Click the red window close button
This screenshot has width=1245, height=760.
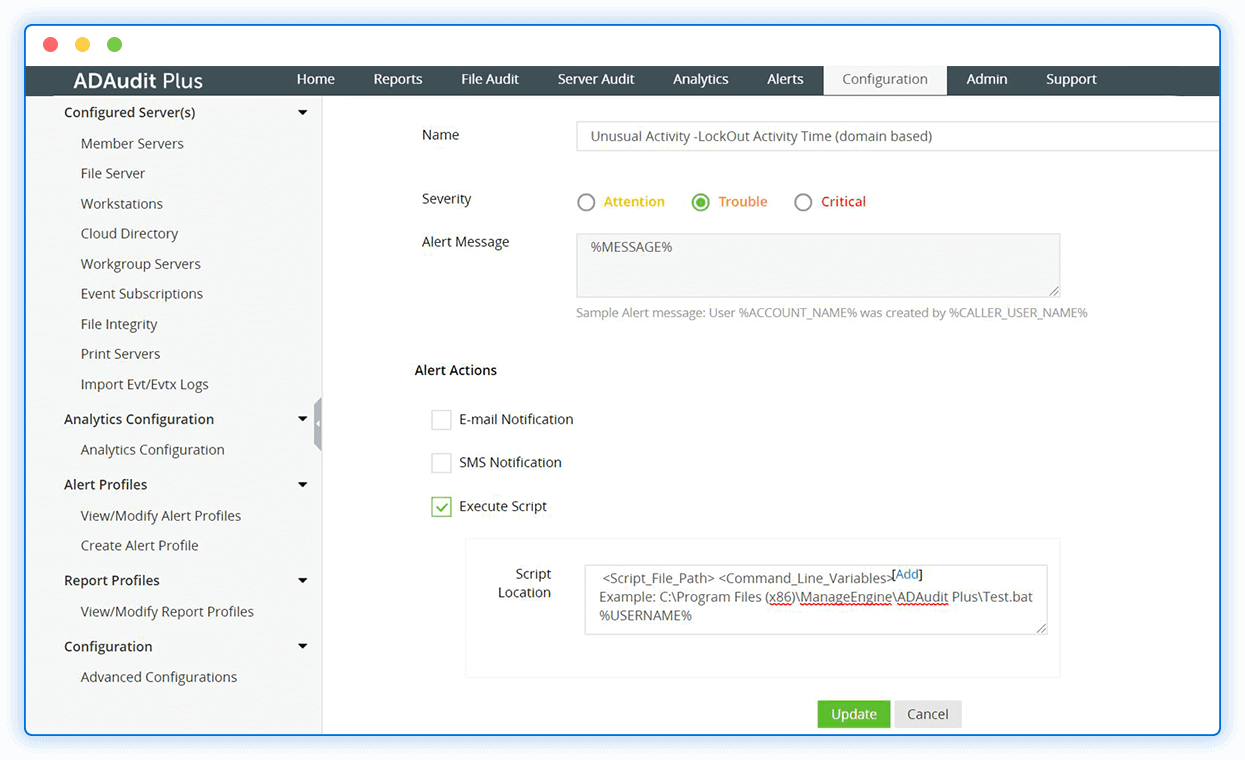pos(51,44)
